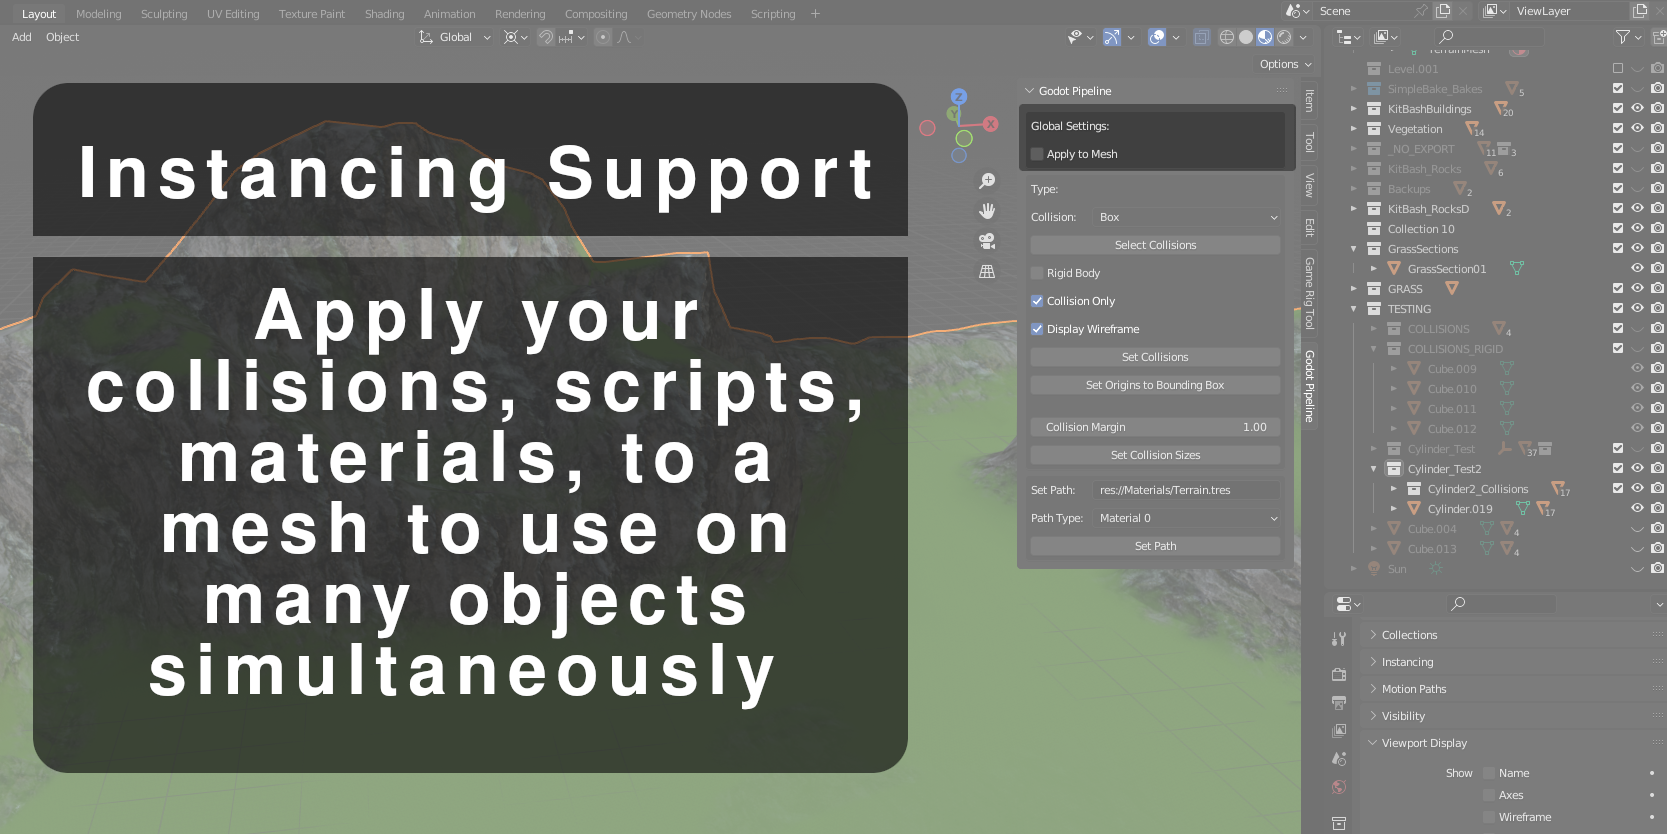The height and width of the screenshot is (834, 1667).
Task: Switch to the Shading workspace tab
Action: [384, 14]
